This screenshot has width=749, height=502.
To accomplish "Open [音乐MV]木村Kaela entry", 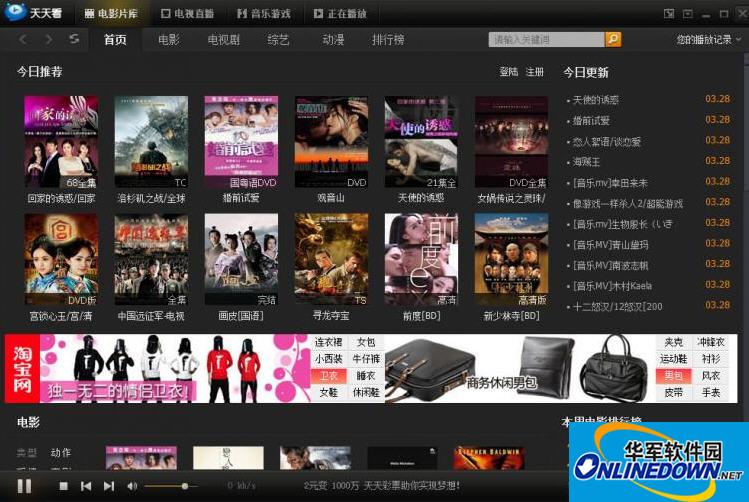I will pos(612,286).
